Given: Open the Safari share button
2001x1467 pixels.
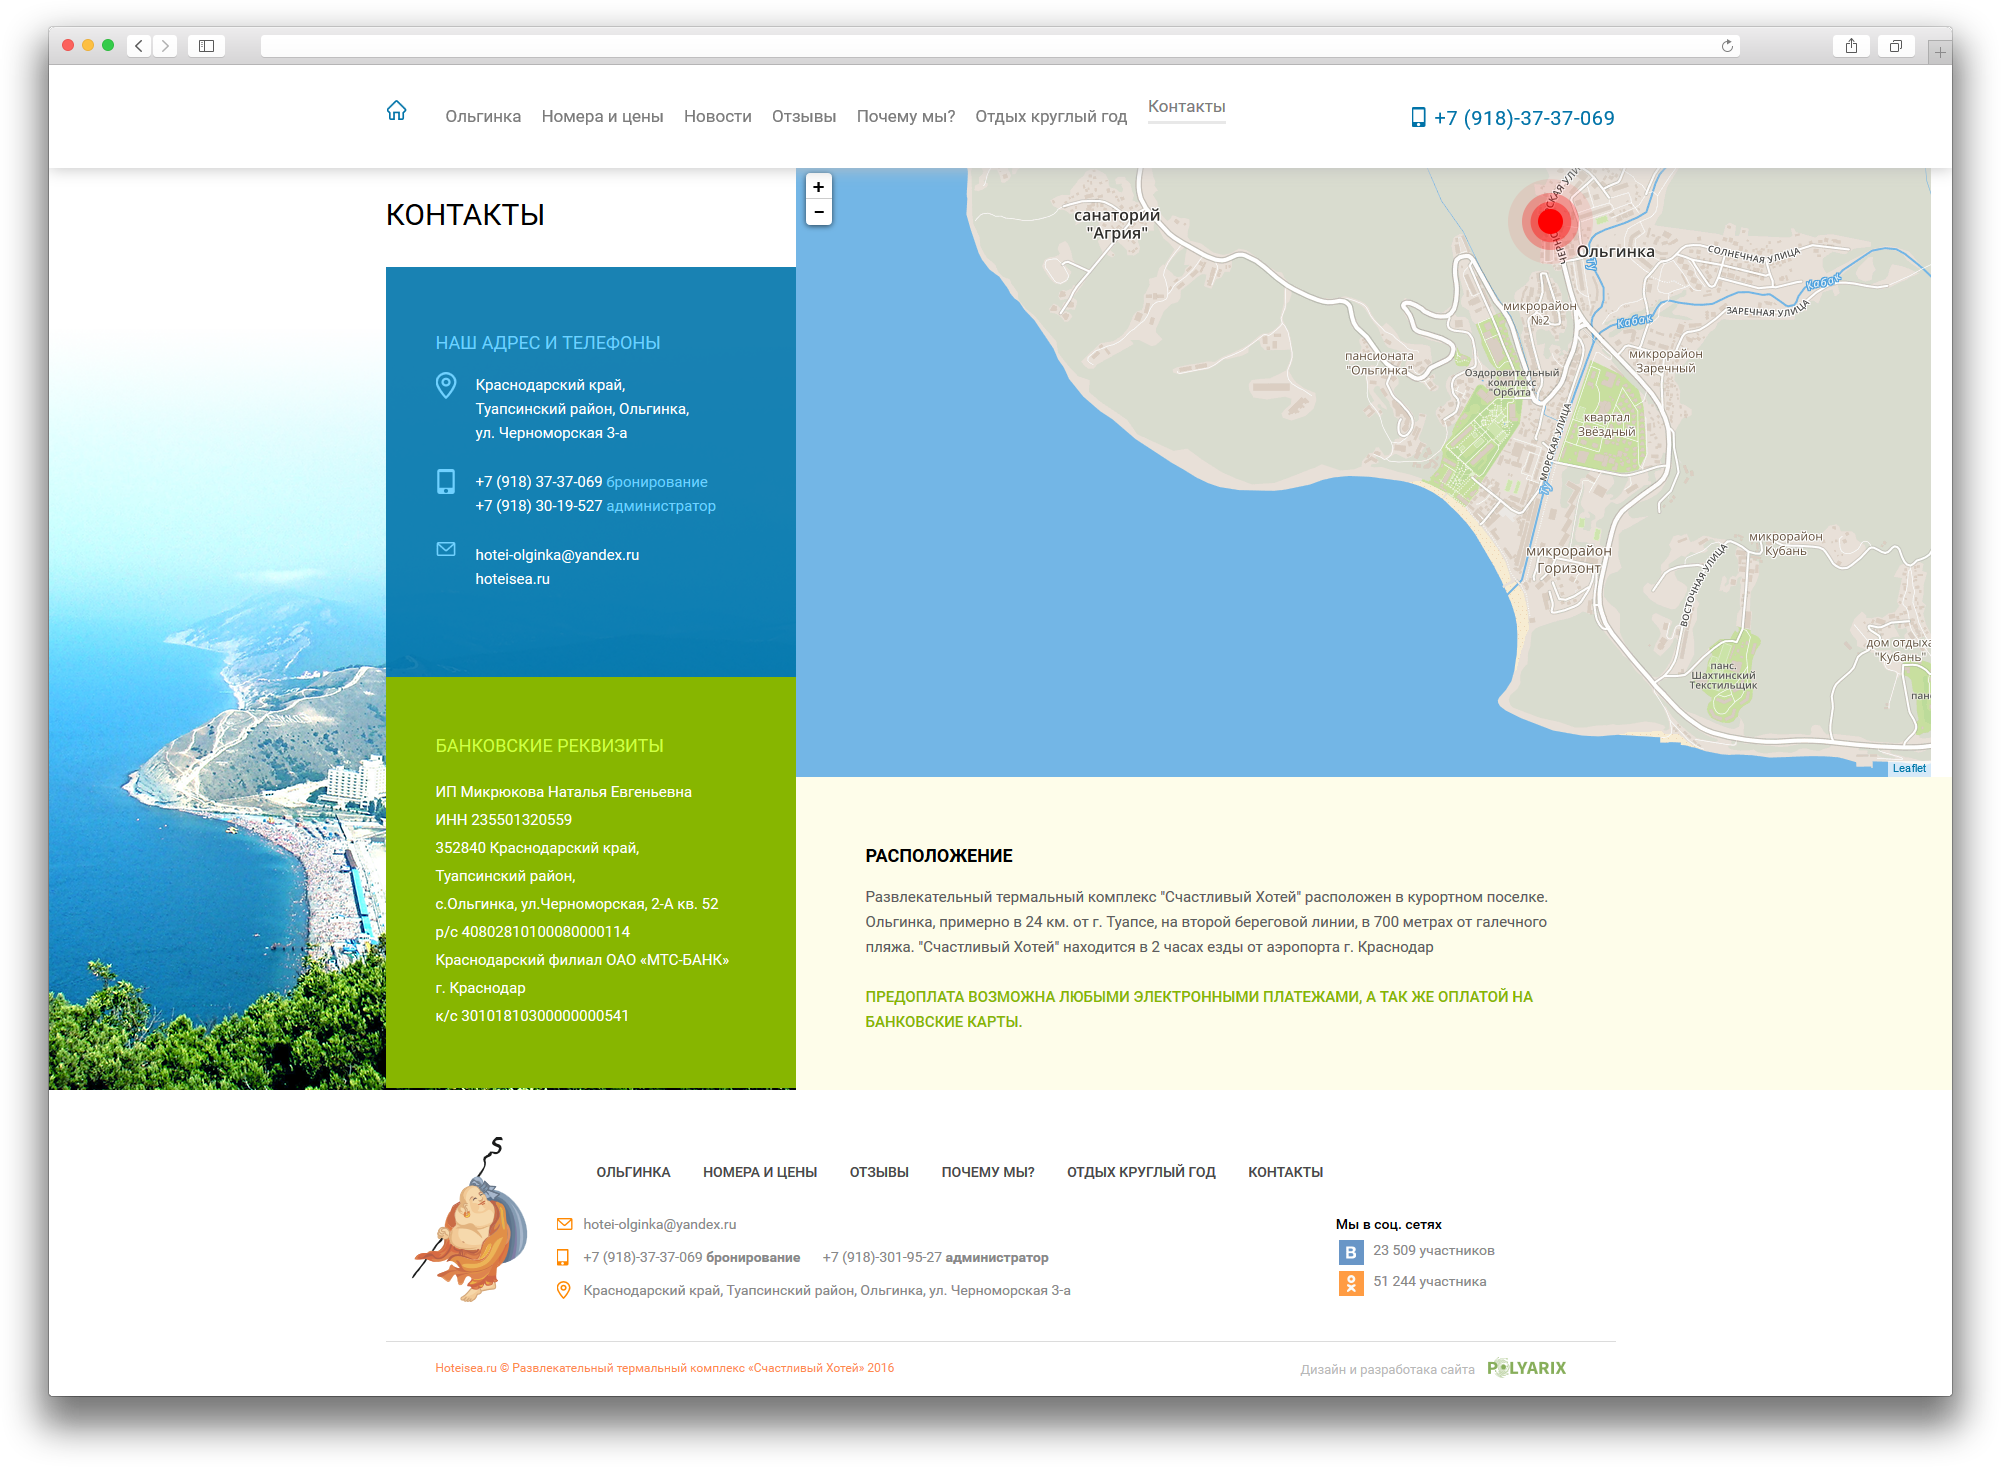Looking at the screenshot, I should pyautogui.click(x=1851, y=46).
